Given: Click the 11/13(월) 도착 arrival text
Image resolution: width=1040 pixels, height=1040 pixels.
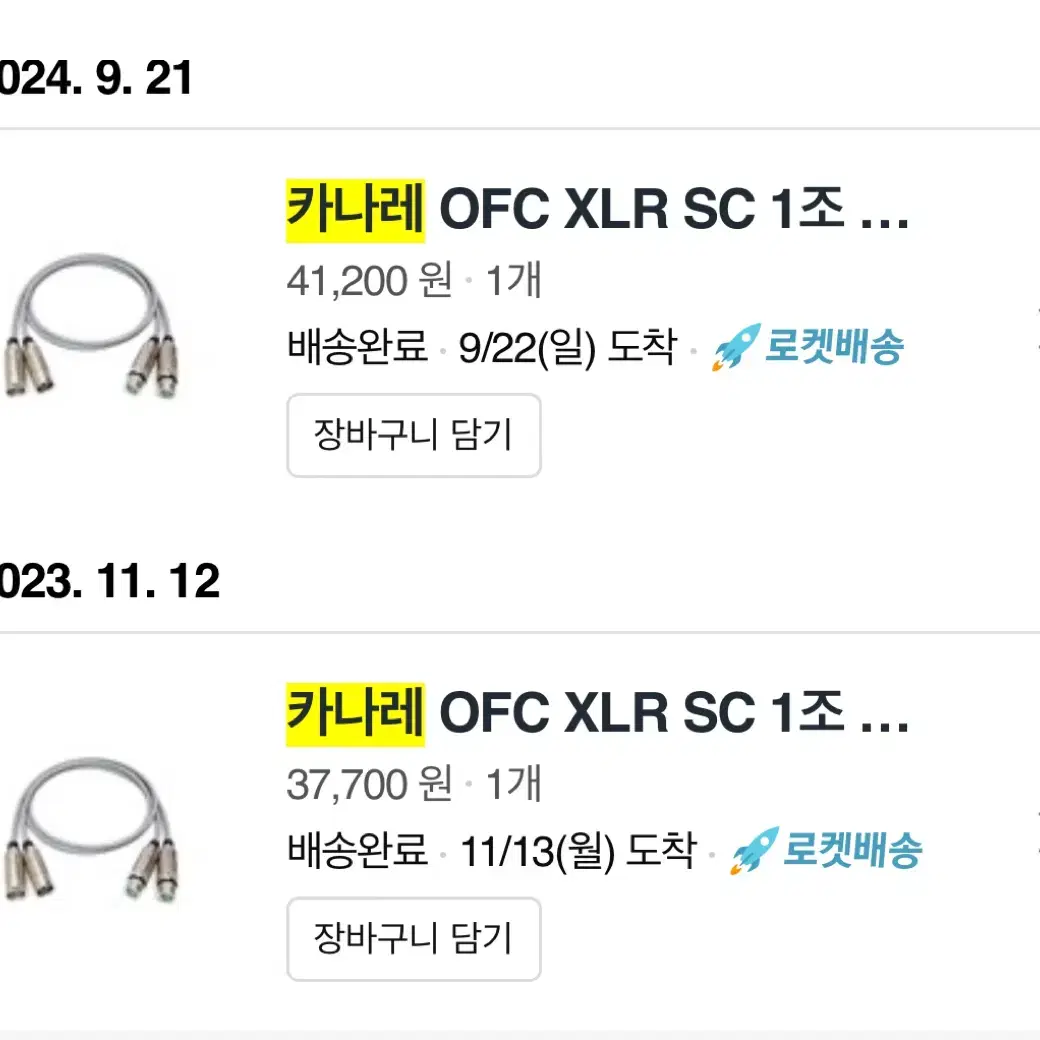Looking at the screenshot, I should click(x=576, y=852).
